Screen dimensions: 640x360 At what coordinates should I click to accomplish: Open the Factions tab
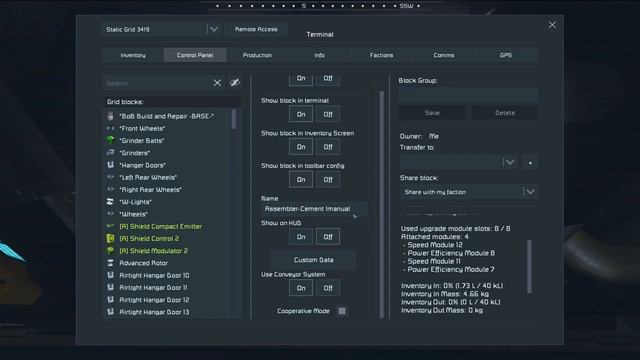click(x=382, y=55)
